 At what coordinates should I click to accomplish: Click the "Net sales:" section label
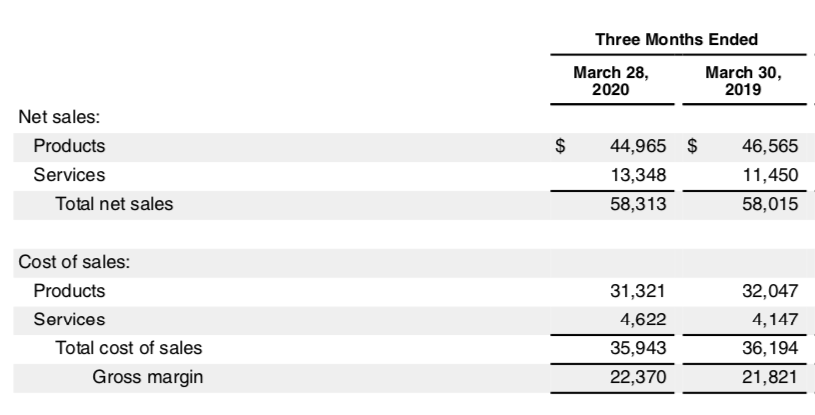point(55,117)
